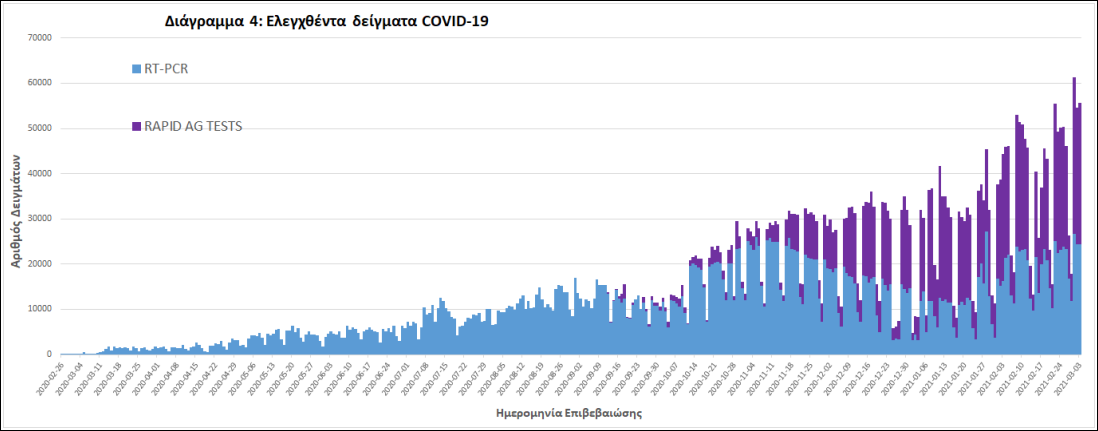Select the x-axis title 'Ημερομηνία Επιβεβαίωσης'
The image size is (1098, 431).
coord(566,412)
